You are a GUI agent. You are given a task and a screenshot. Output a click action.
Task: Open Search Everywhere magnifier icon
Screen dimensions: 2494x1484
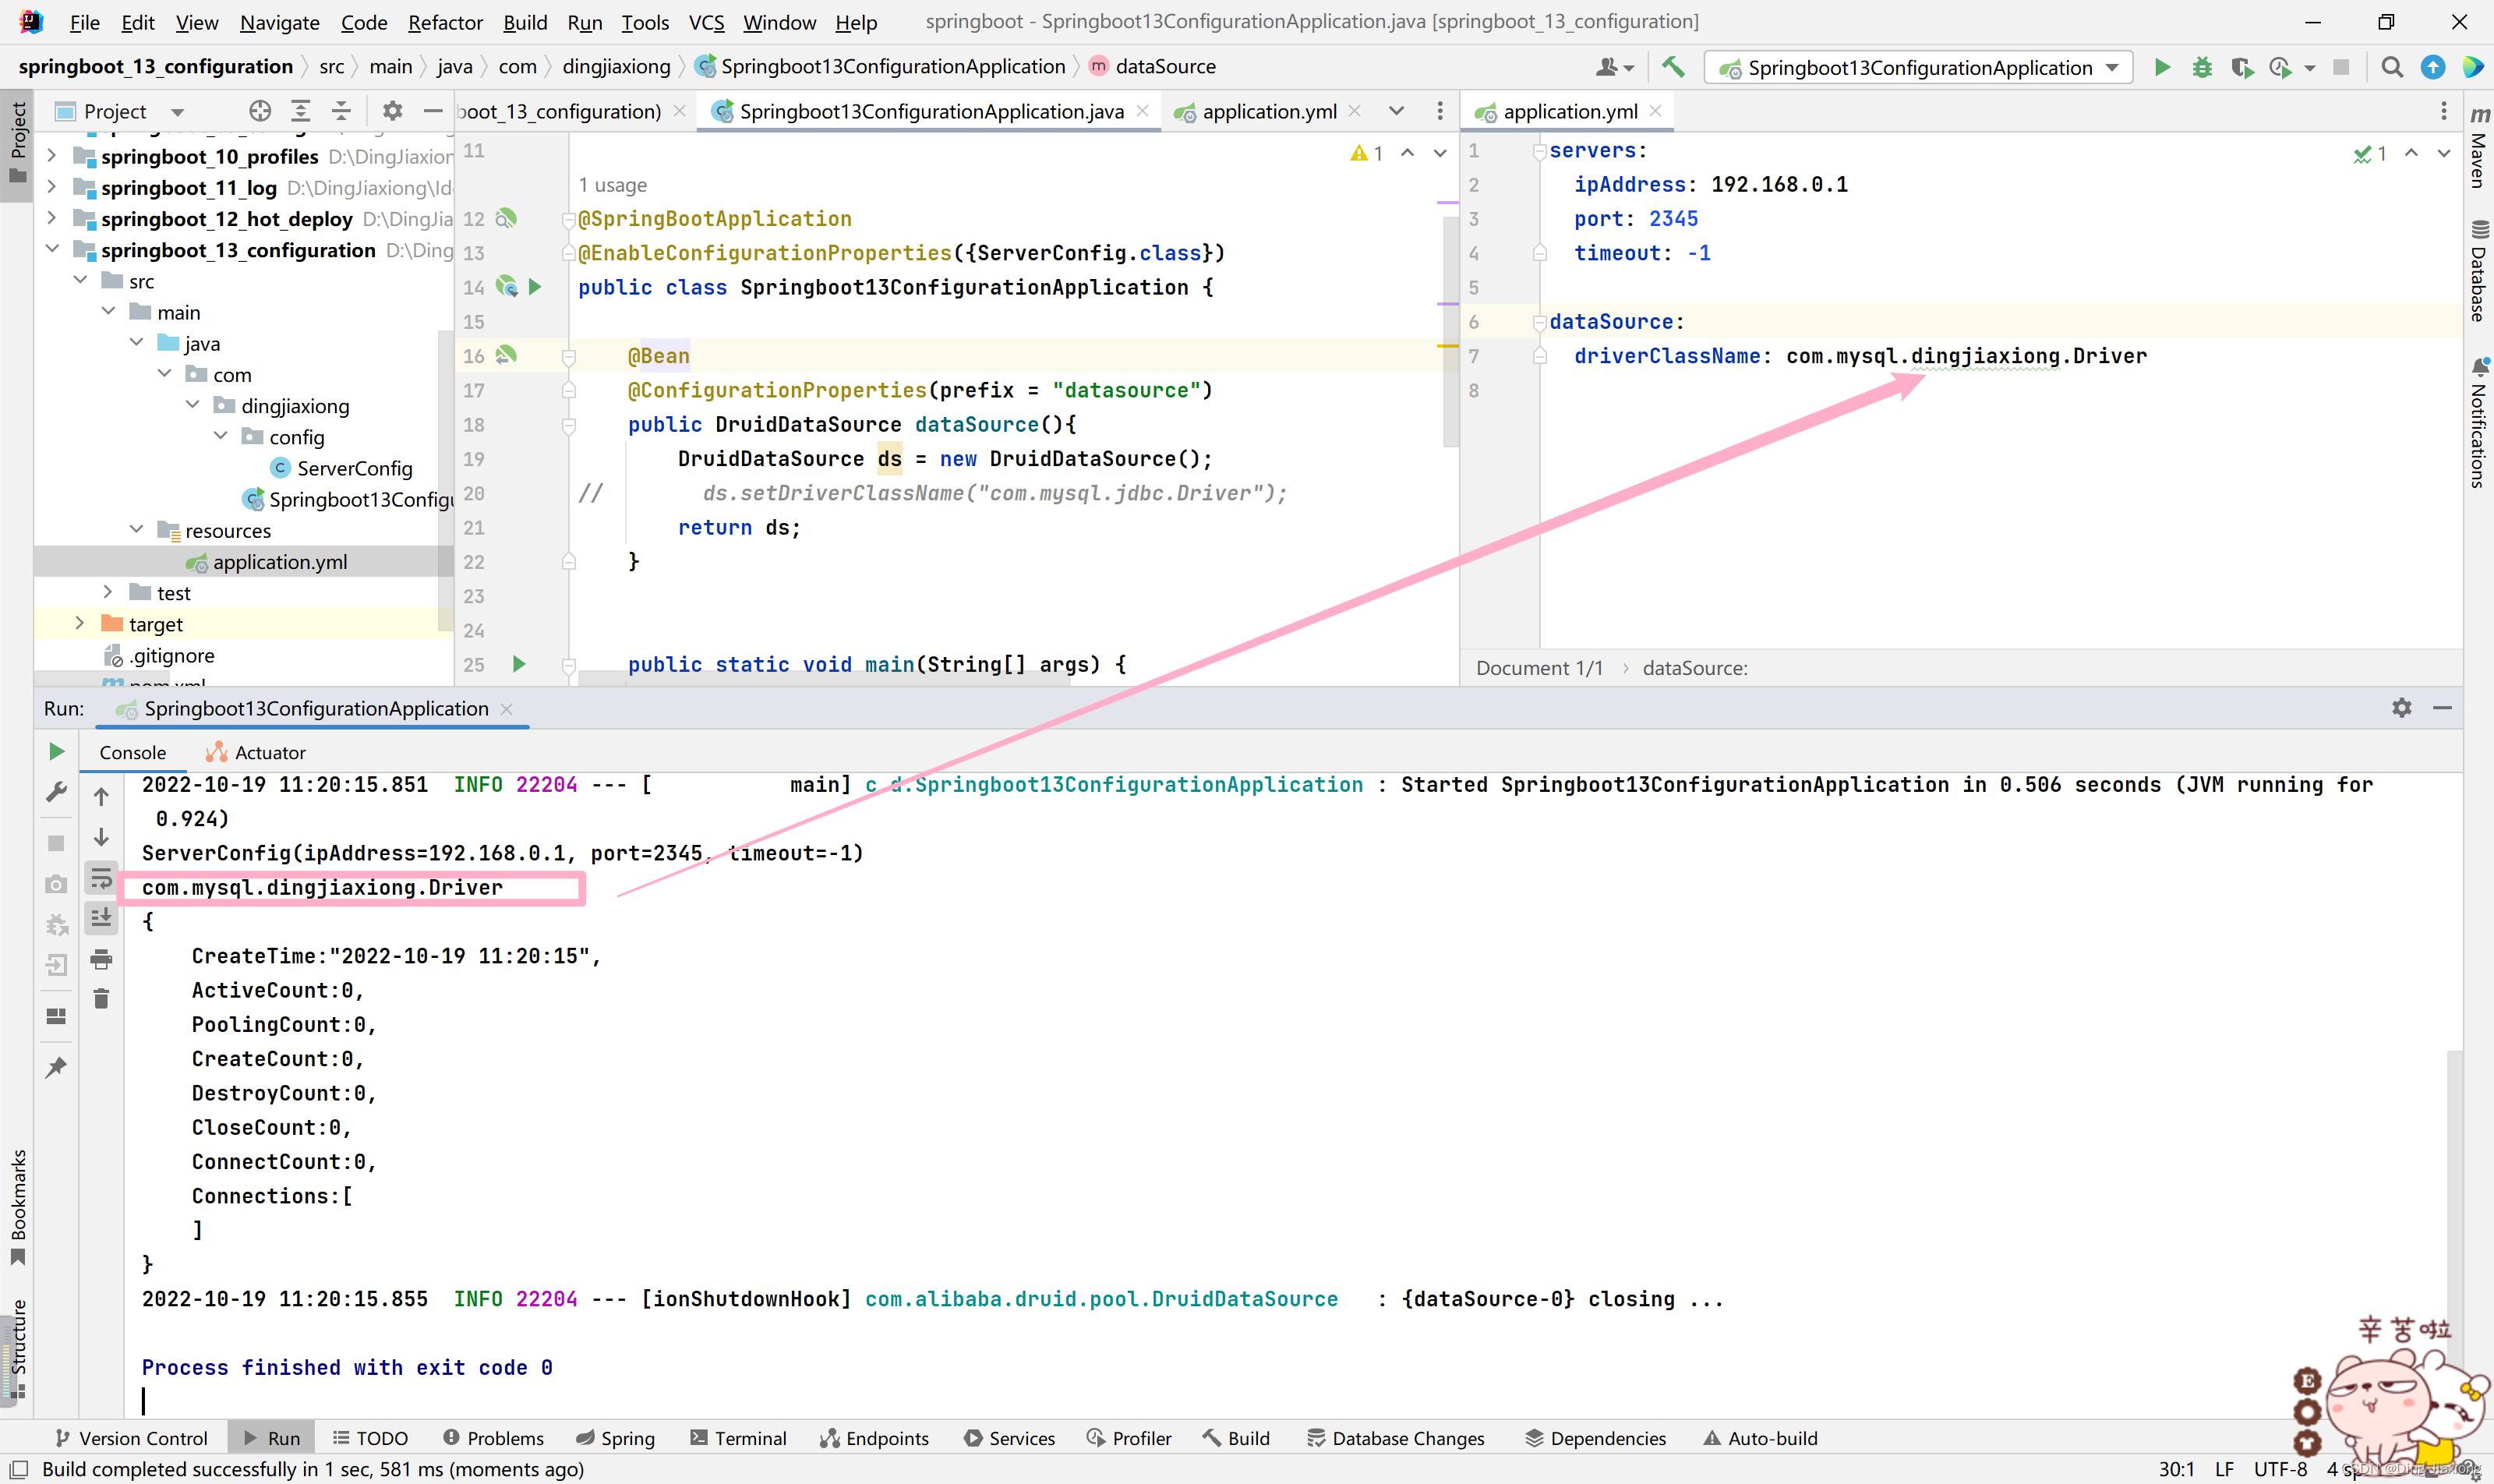click(x=2392, y=67)
